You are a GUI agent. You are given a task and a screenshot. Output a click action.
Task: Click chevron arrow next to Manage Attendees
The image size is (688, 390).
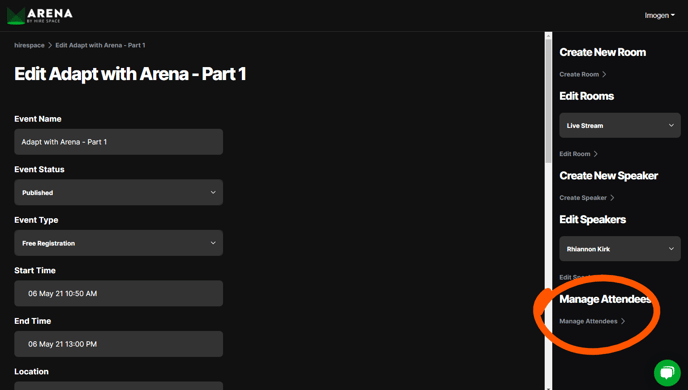tap(623, 321)
